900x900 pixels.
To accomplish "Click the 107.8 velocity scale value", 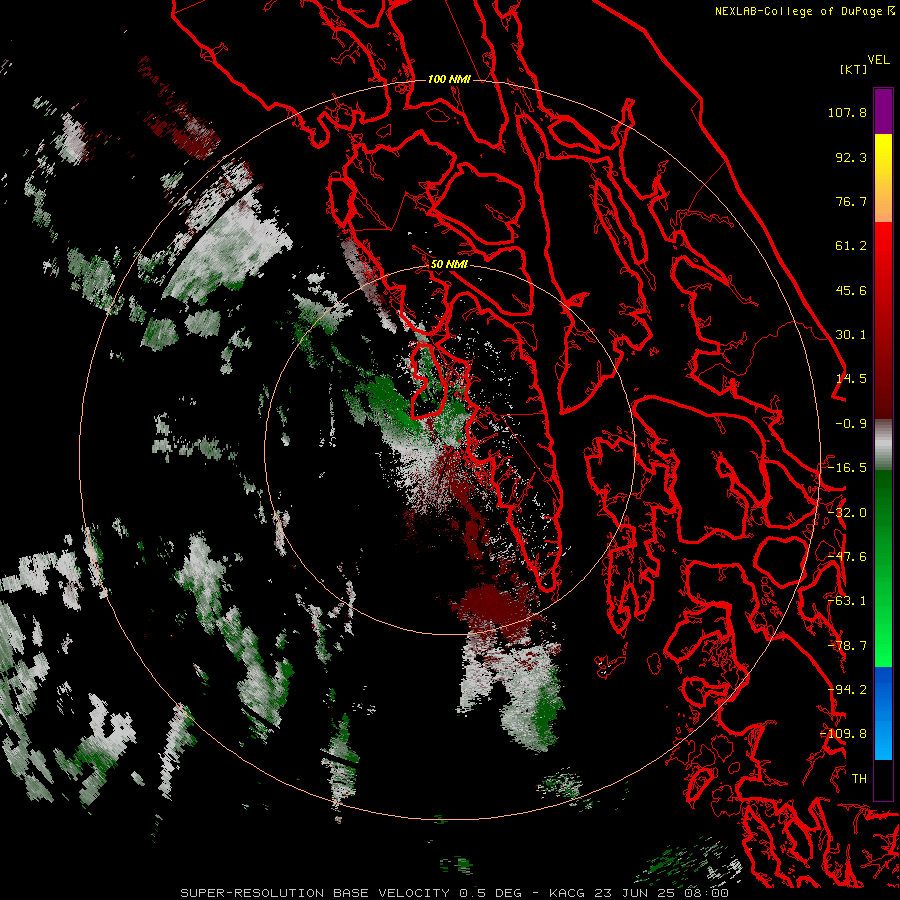I will [x=847, y=112].
